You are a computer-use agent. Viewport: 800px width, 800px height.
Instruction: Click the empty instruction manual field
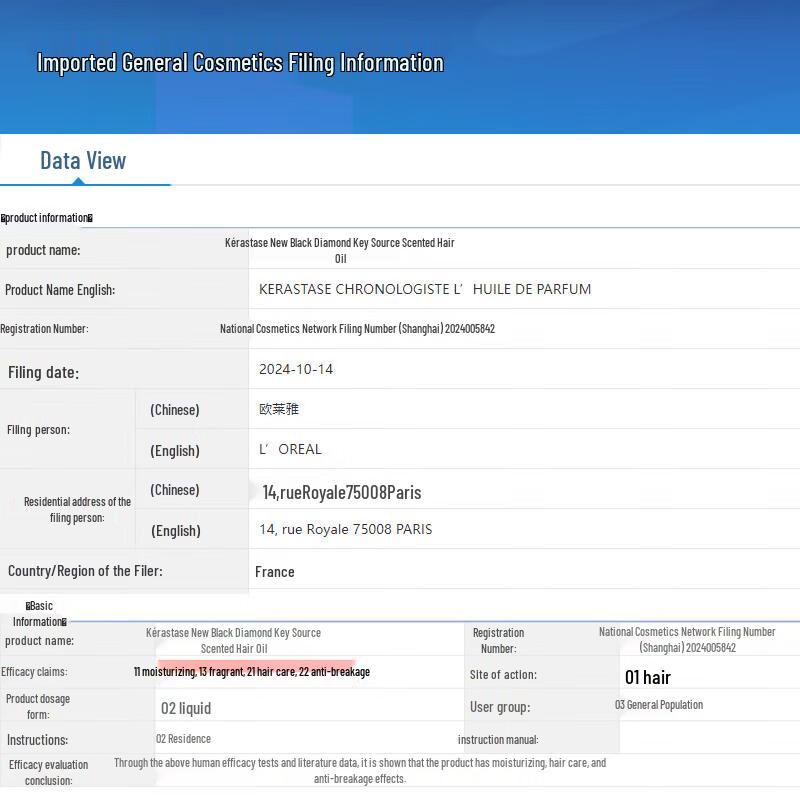708,739
